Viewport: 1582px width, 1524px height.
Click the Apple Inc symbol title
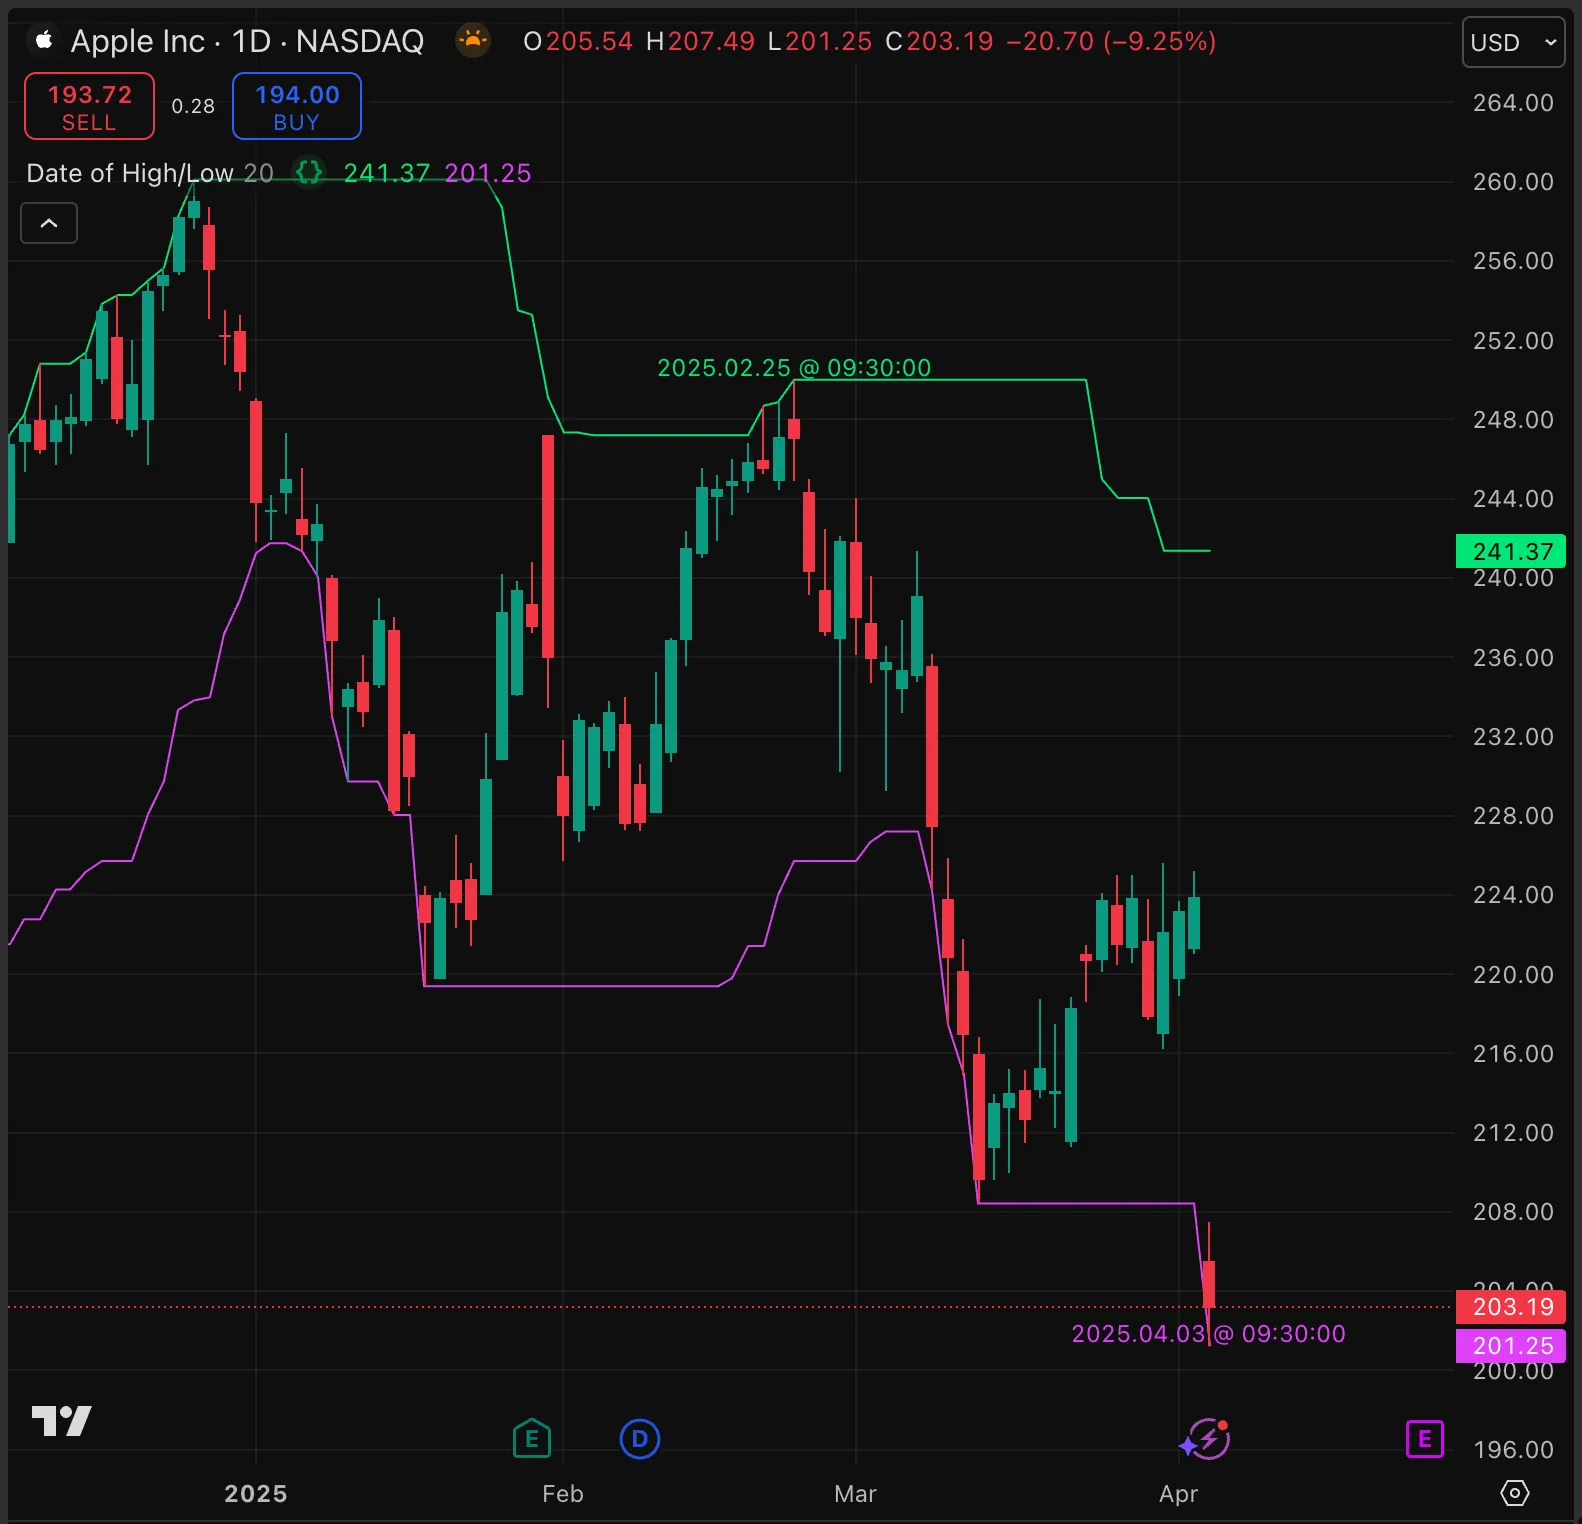pyautogui.click(x=246, y=41)
